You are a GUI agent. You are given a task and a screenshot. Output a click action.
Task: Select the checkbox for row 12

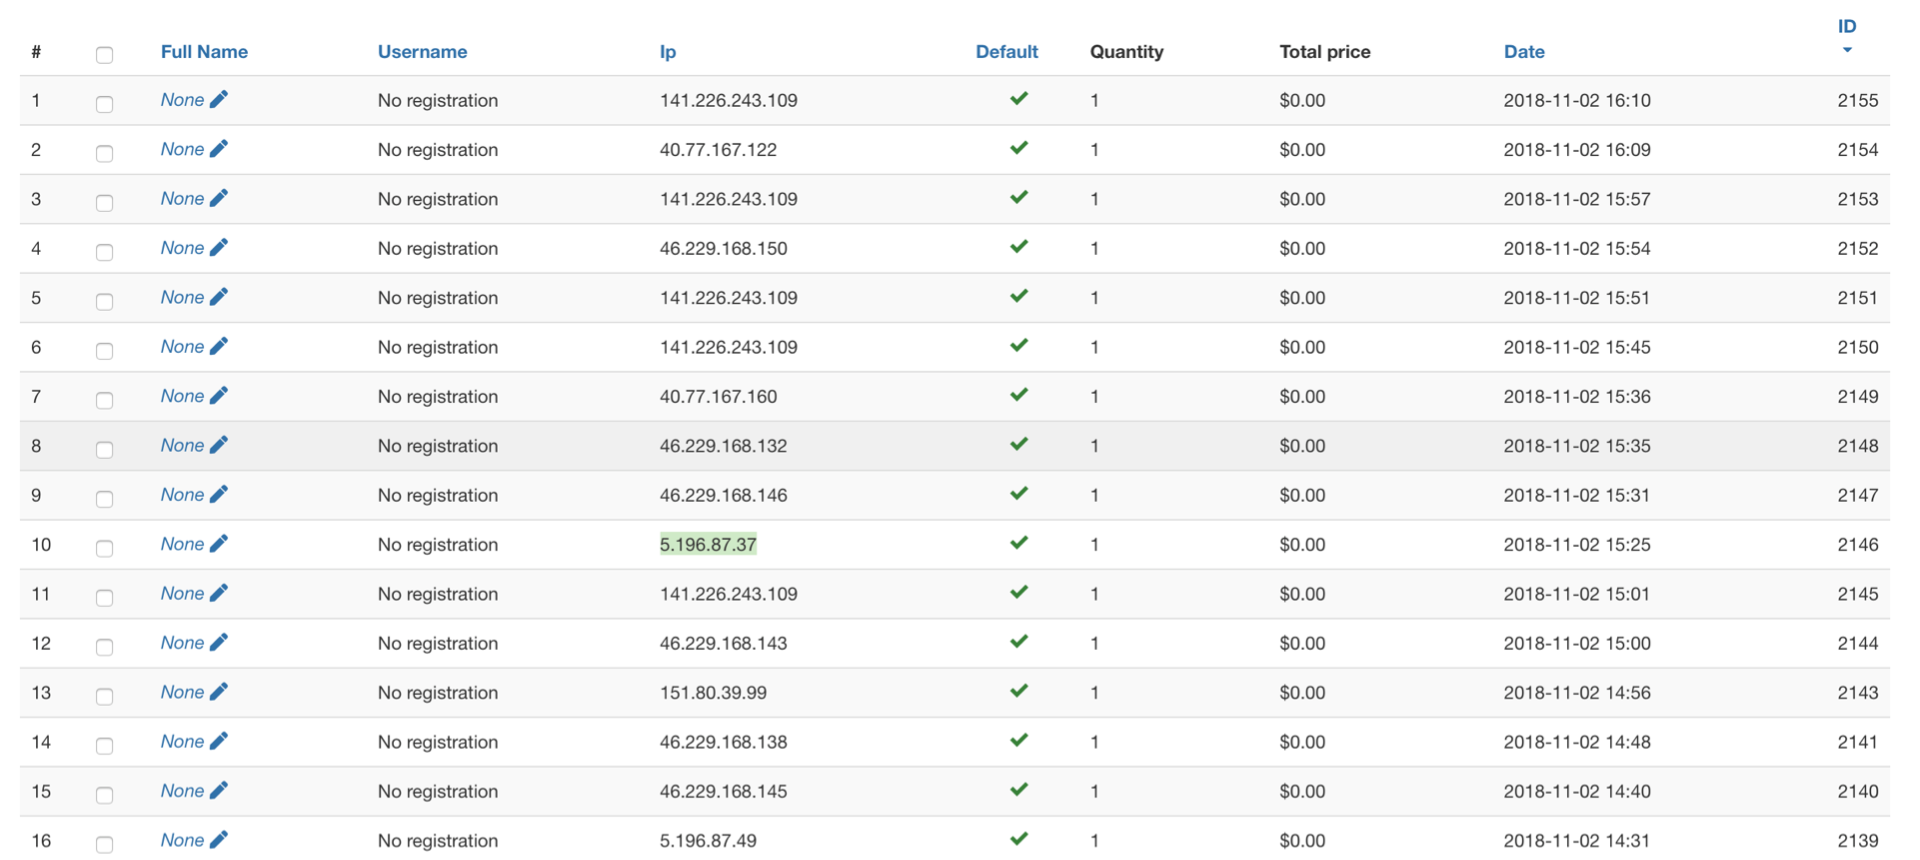click(x=104, y=647)
